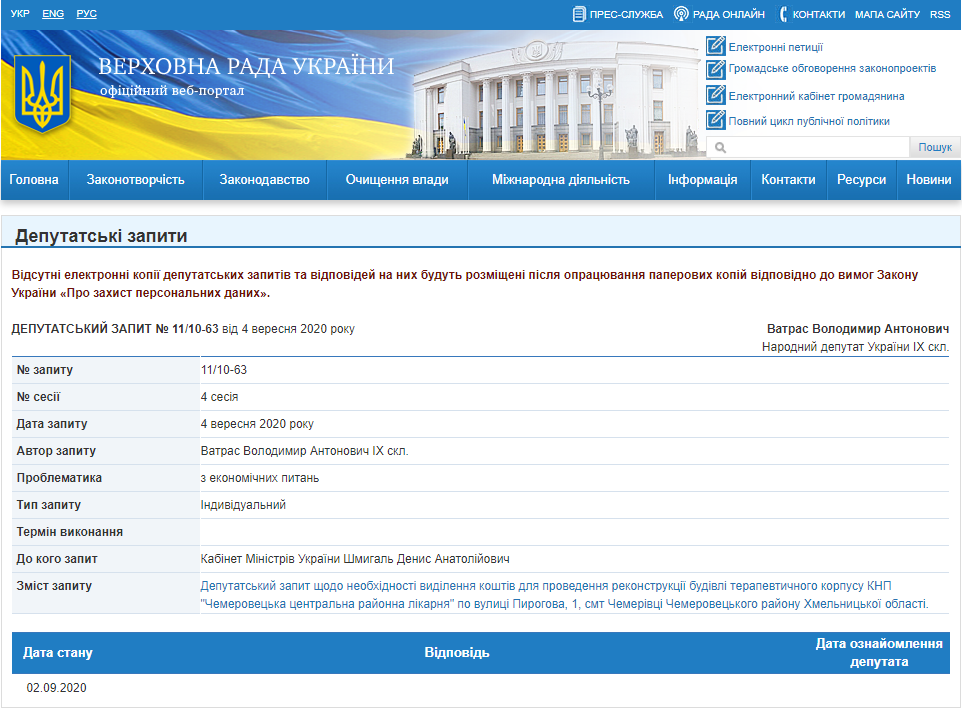Click the Contacts phone icon

coord(783,14)
